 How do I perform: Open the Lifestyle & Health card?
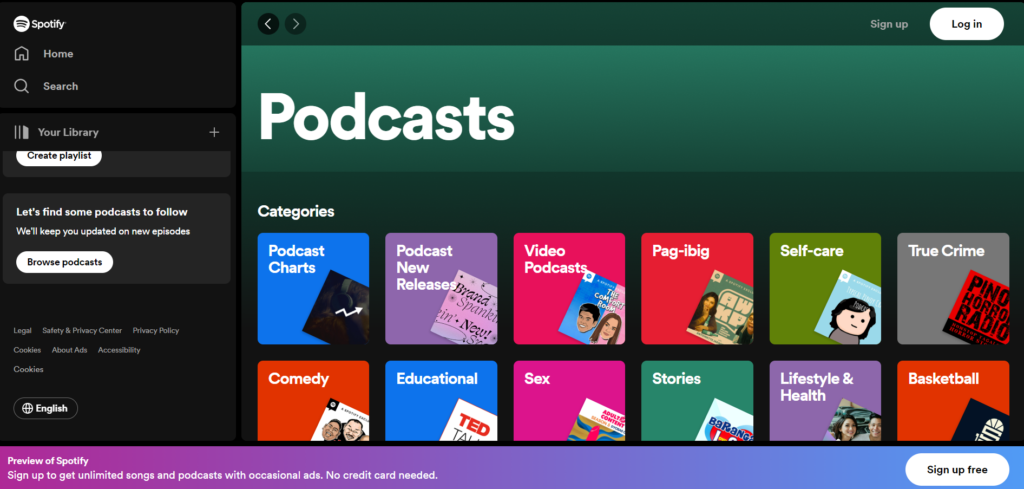(x=825, y=401)
